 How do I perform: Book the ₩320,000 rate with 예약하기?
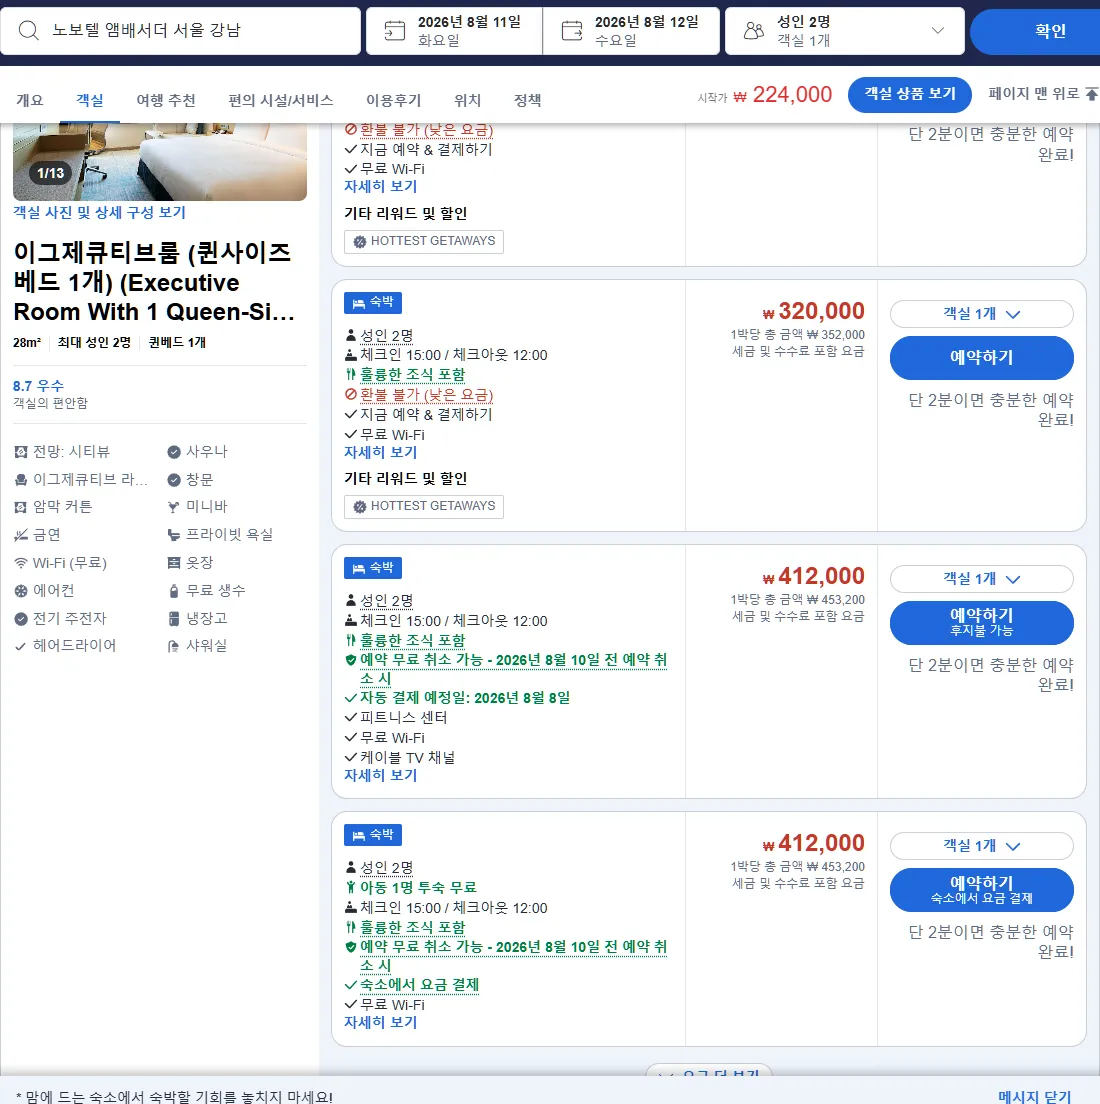(982, 358)
